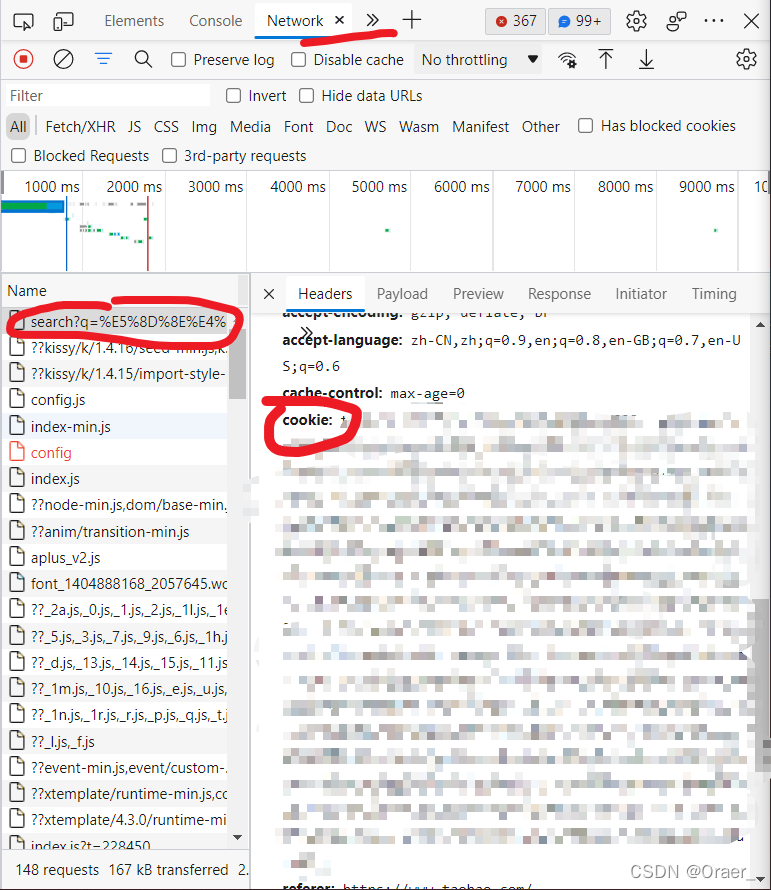Open the Preview tab

coord(478,293)
